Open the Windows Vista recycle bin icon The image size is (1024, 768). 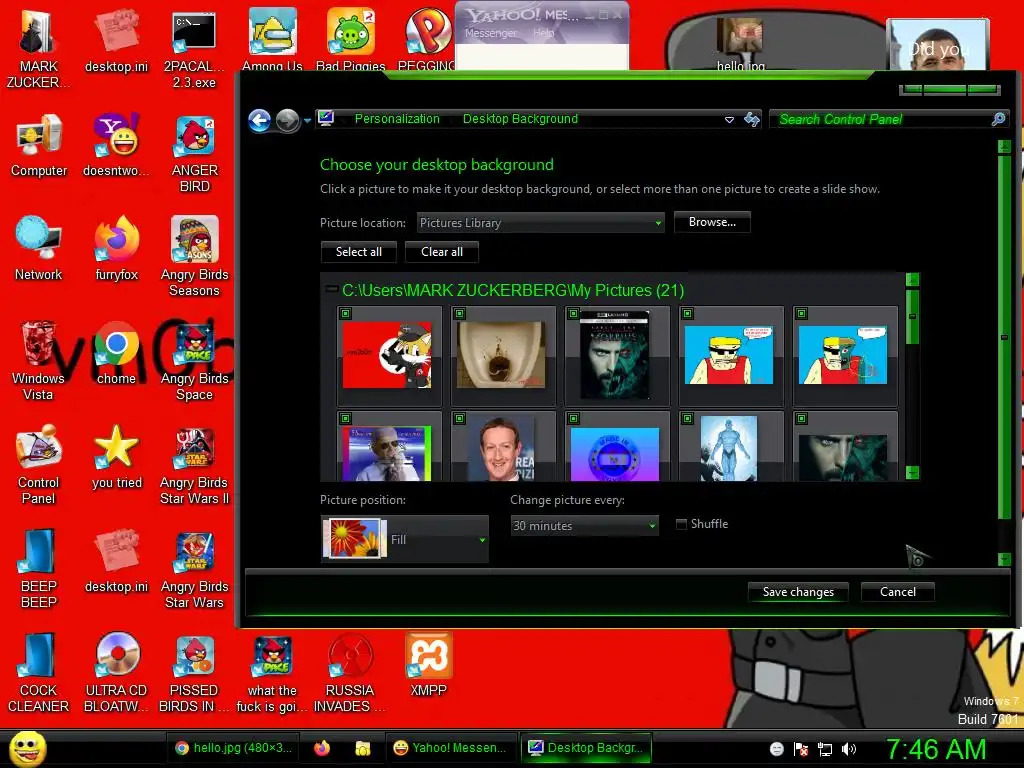coord(38,361)
